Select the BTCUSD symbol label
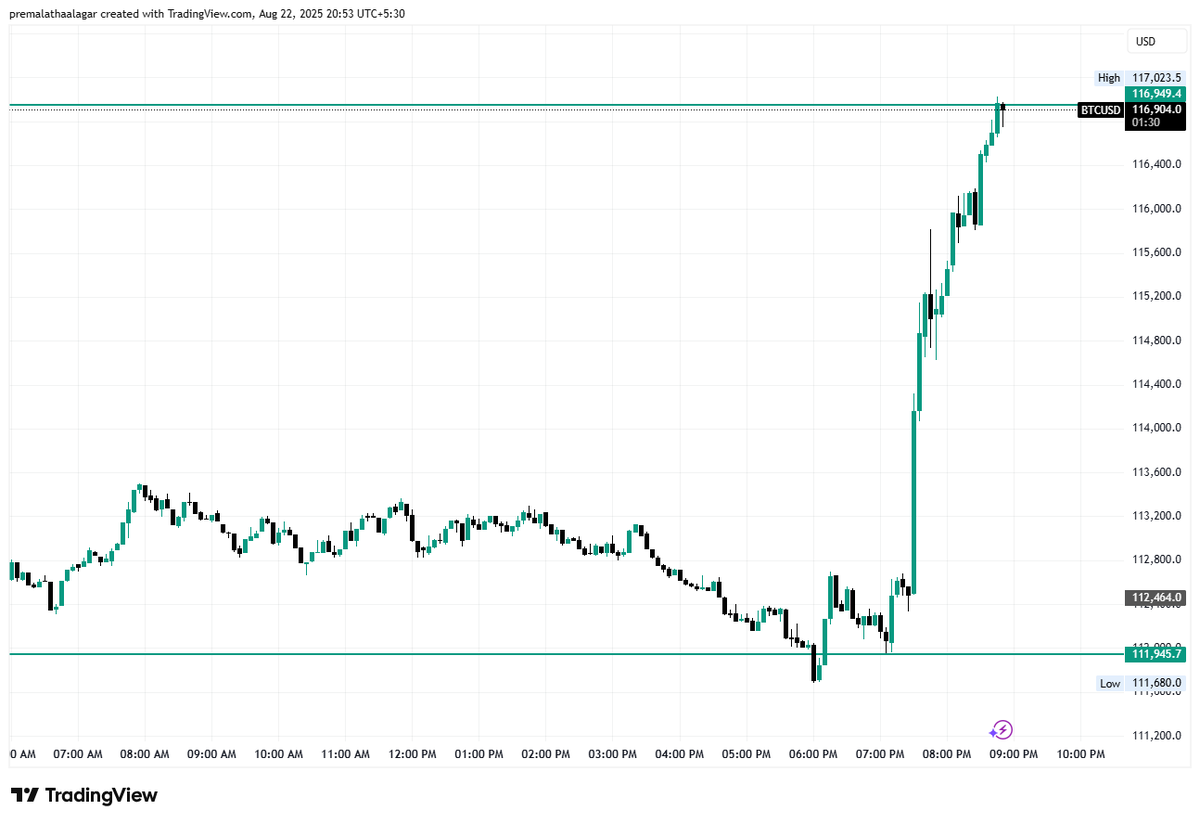The image size is (1200, 823). [x=1101, y=110]
